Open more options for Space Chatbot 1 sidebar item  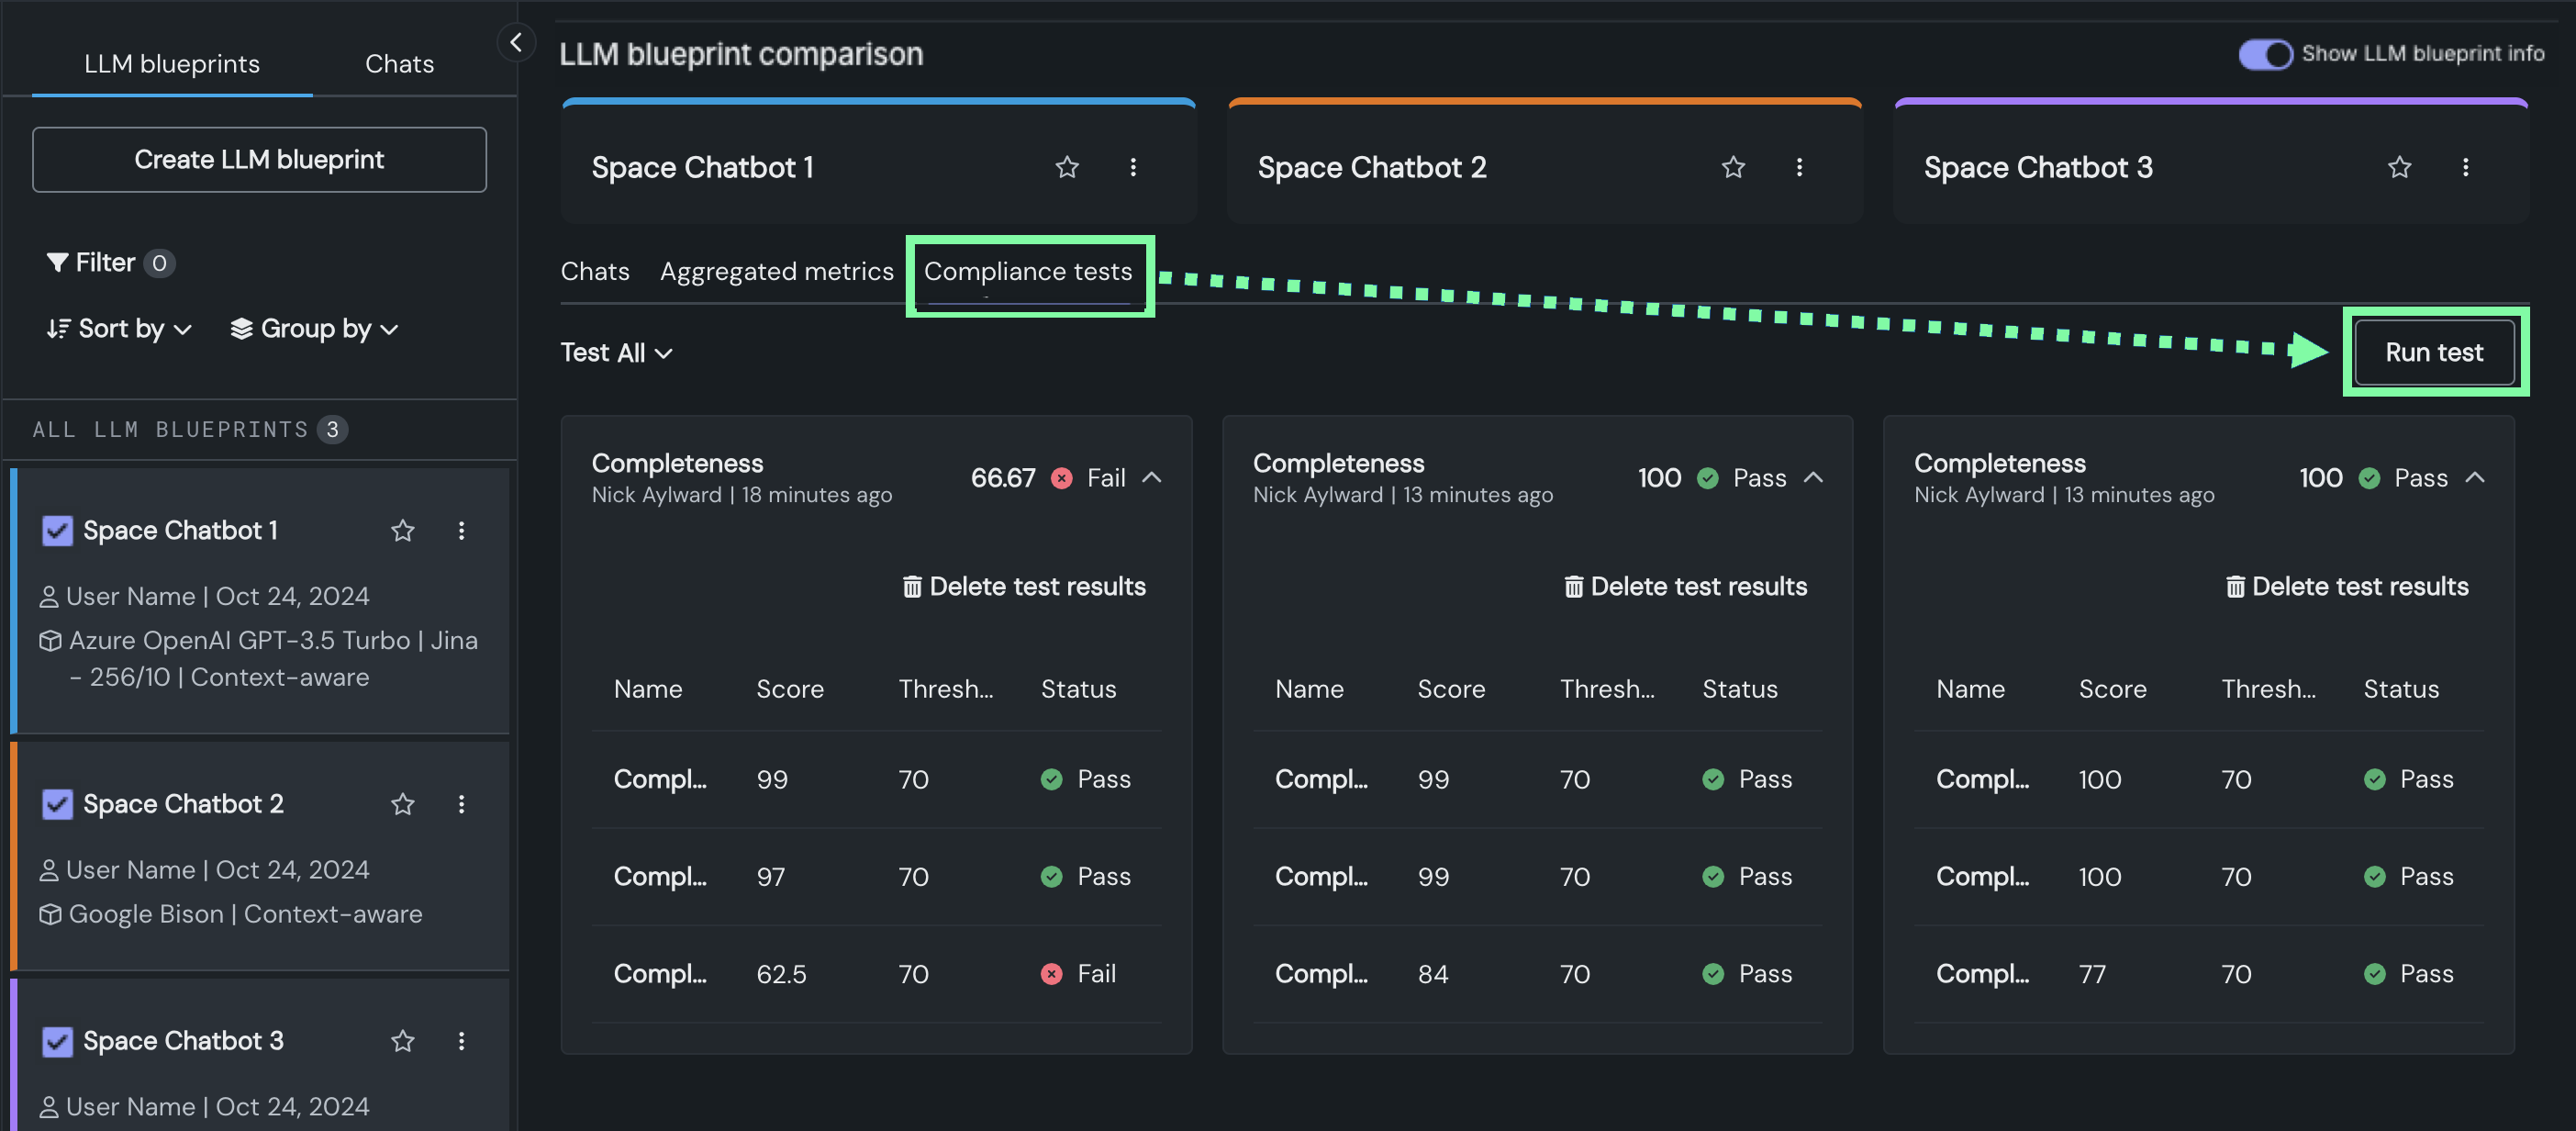point(461,531)
